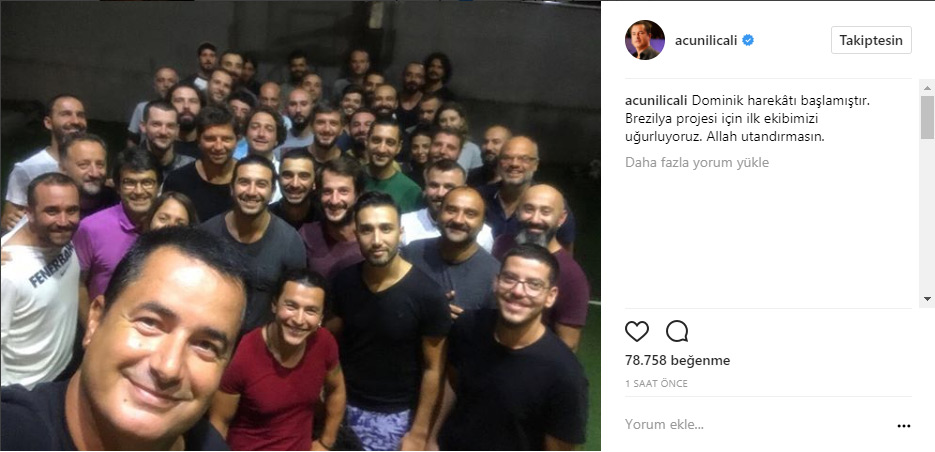Grab the comments scrollbar thumb
The width and height of the screenshot is (935, 452).
point(927,117)
